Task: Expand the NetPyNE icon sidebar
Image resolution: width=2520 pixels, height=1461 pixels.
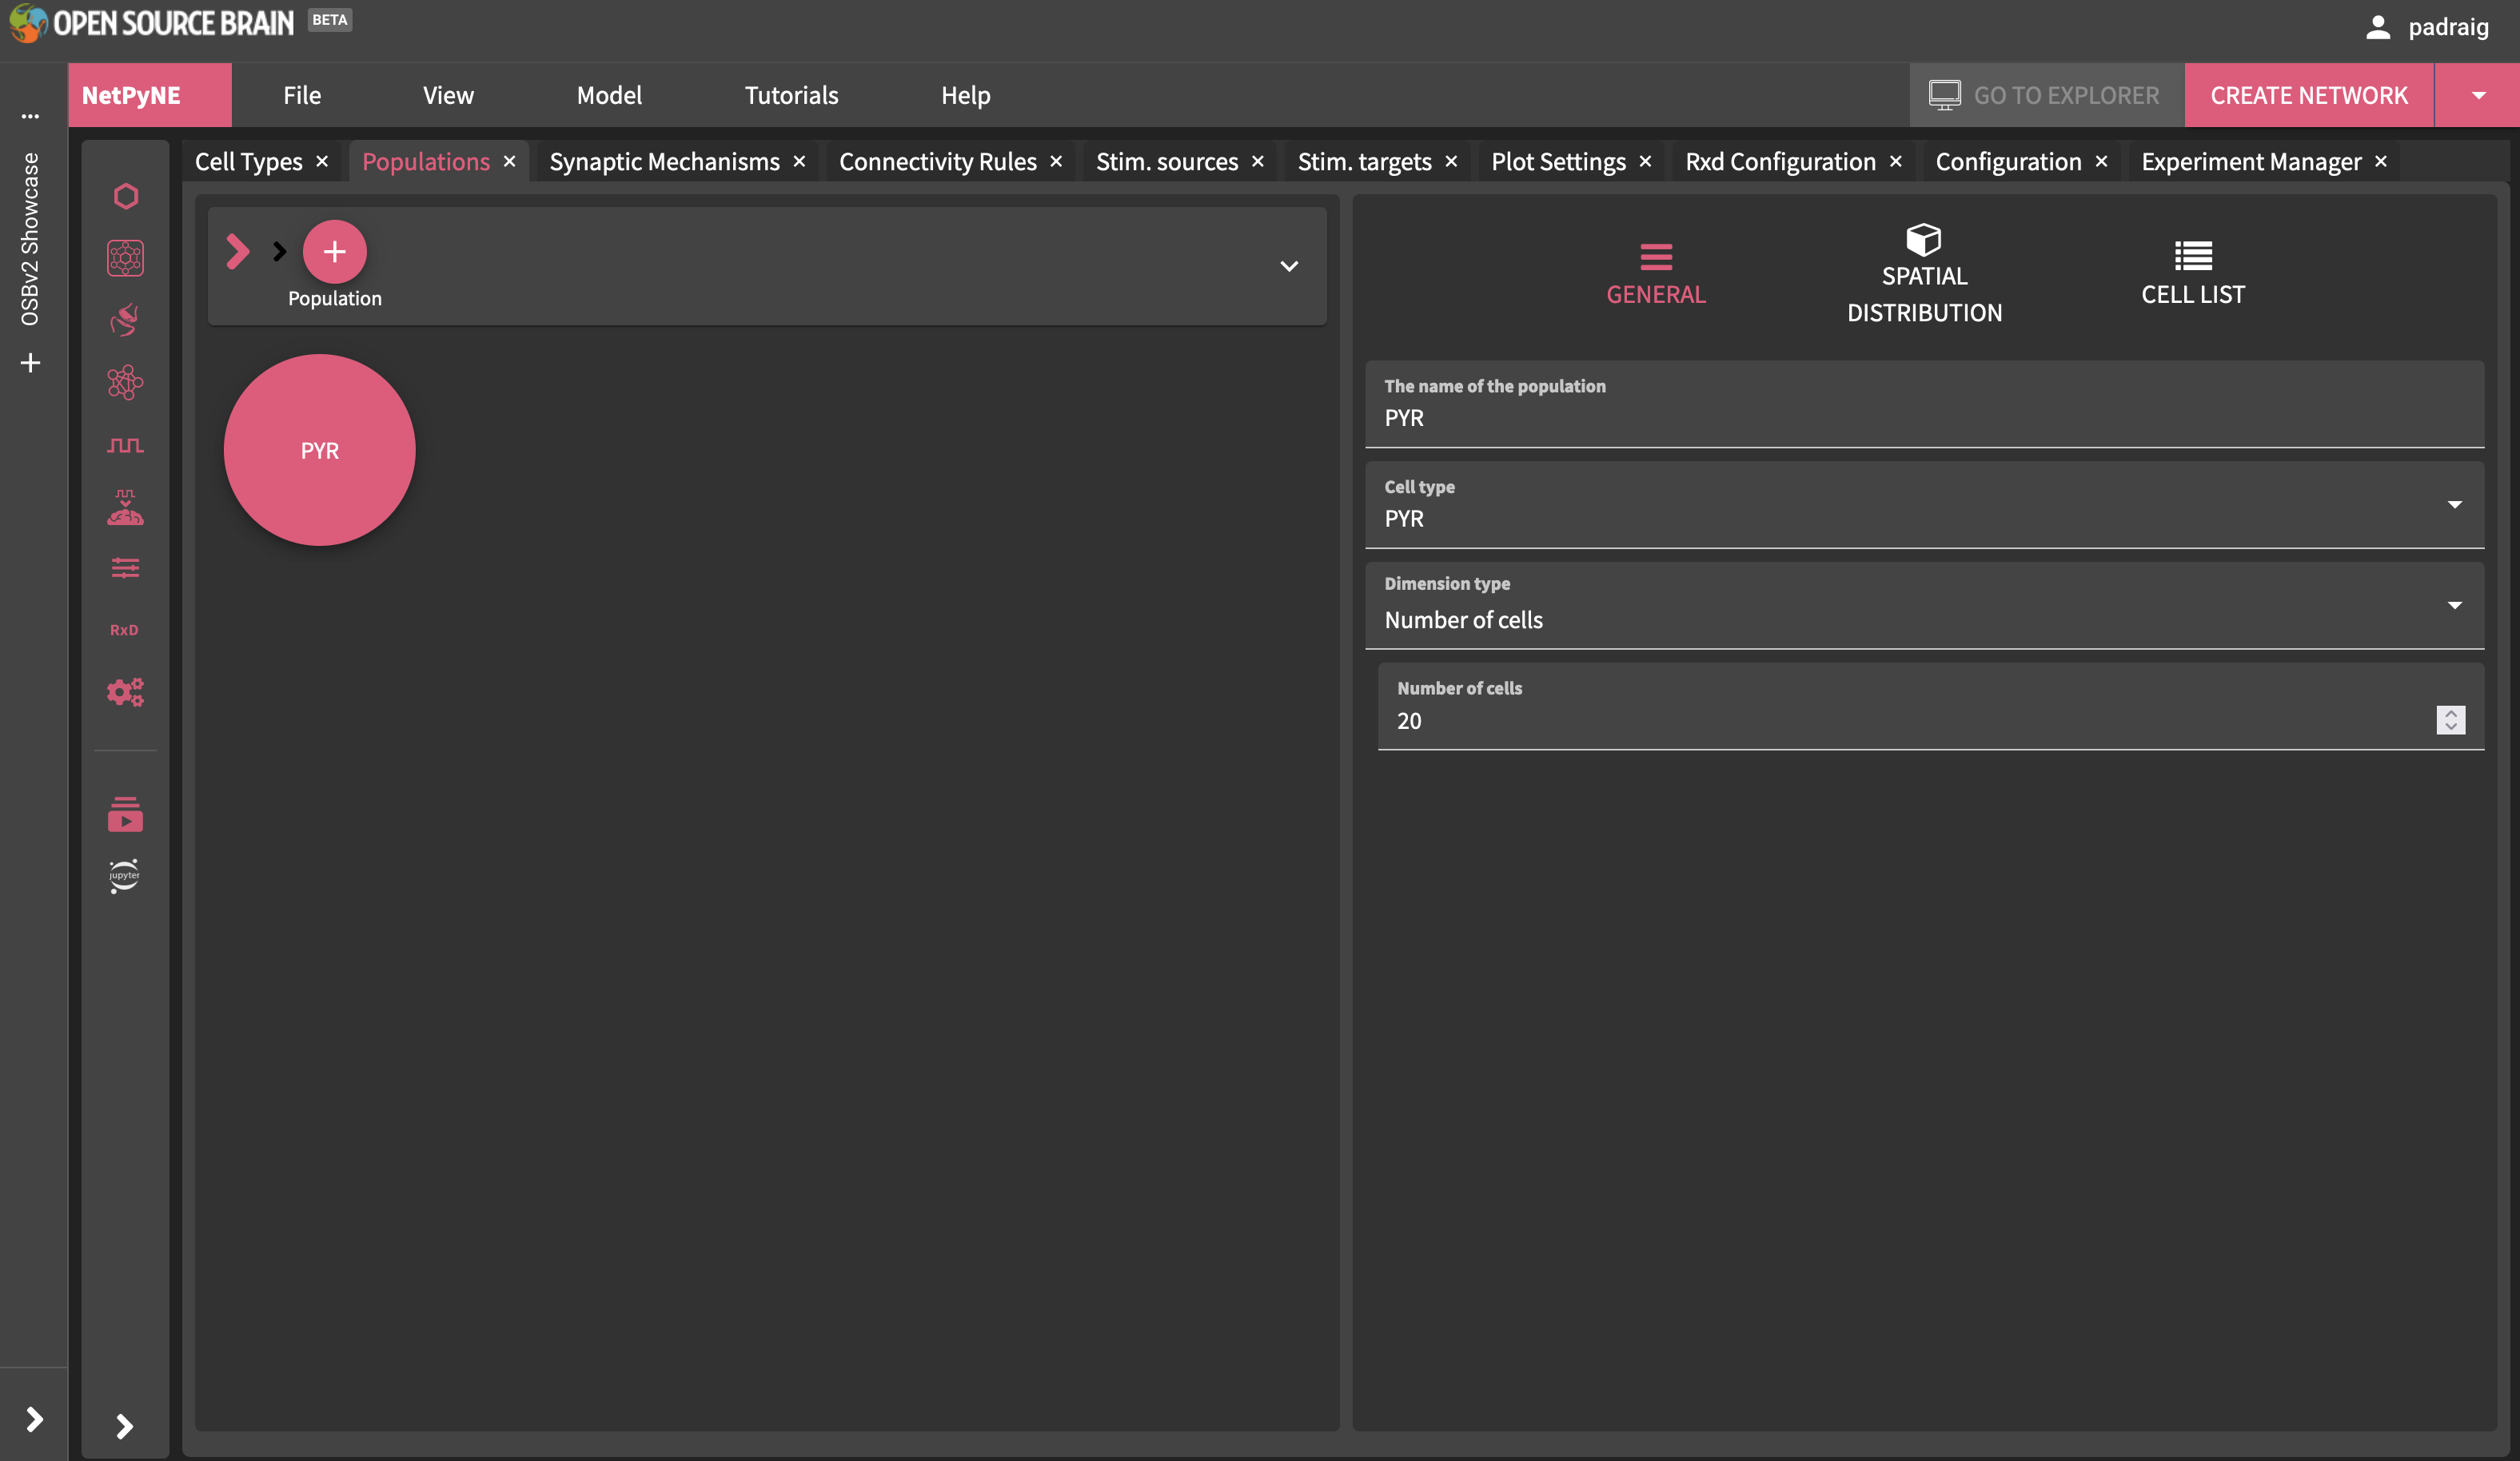Action: pyautogui.click(x=125, y=1426)
